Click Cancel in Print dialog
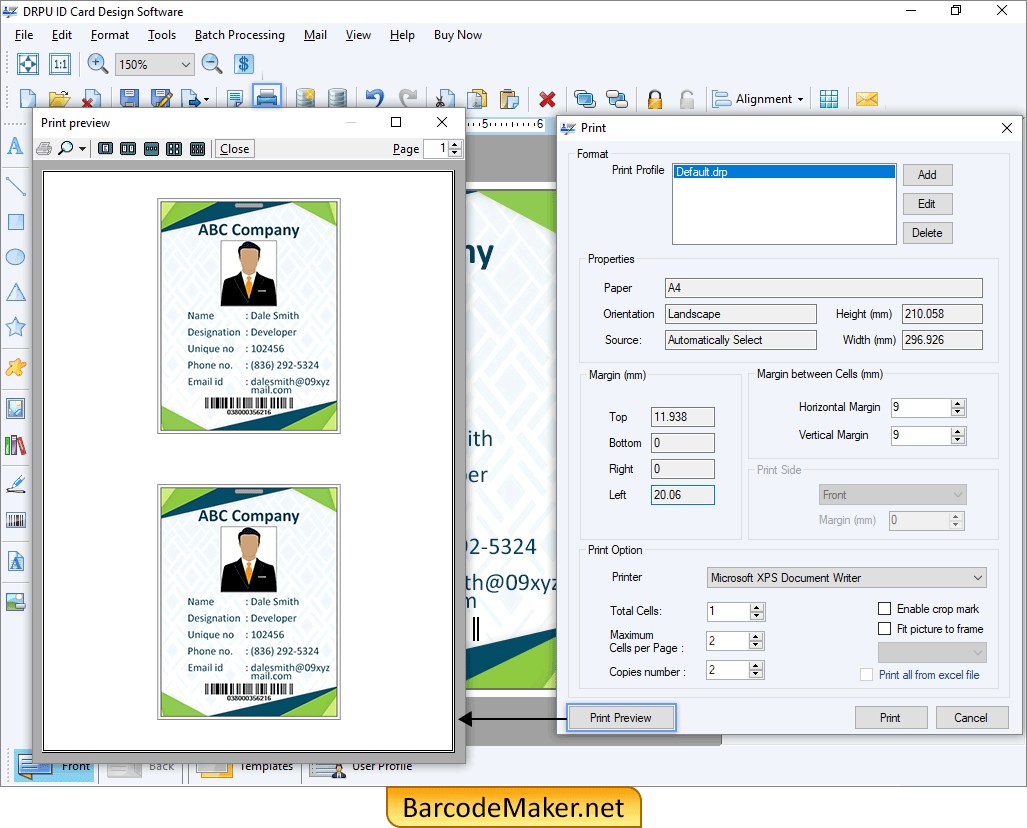The image size is (1027, 828). tap(971, 717)
